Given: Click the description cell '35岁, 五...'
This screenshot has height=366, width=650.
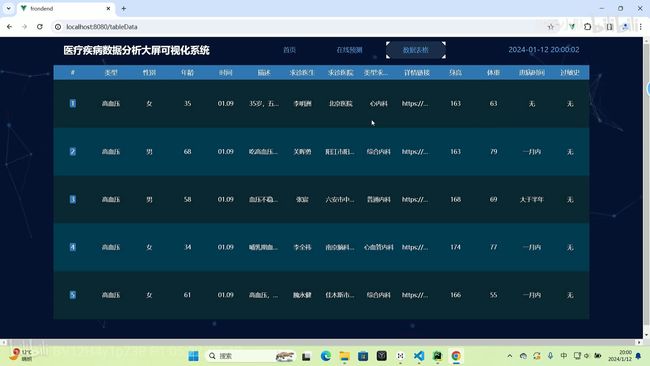Looking at the screenshot, I should click(264, 103).
